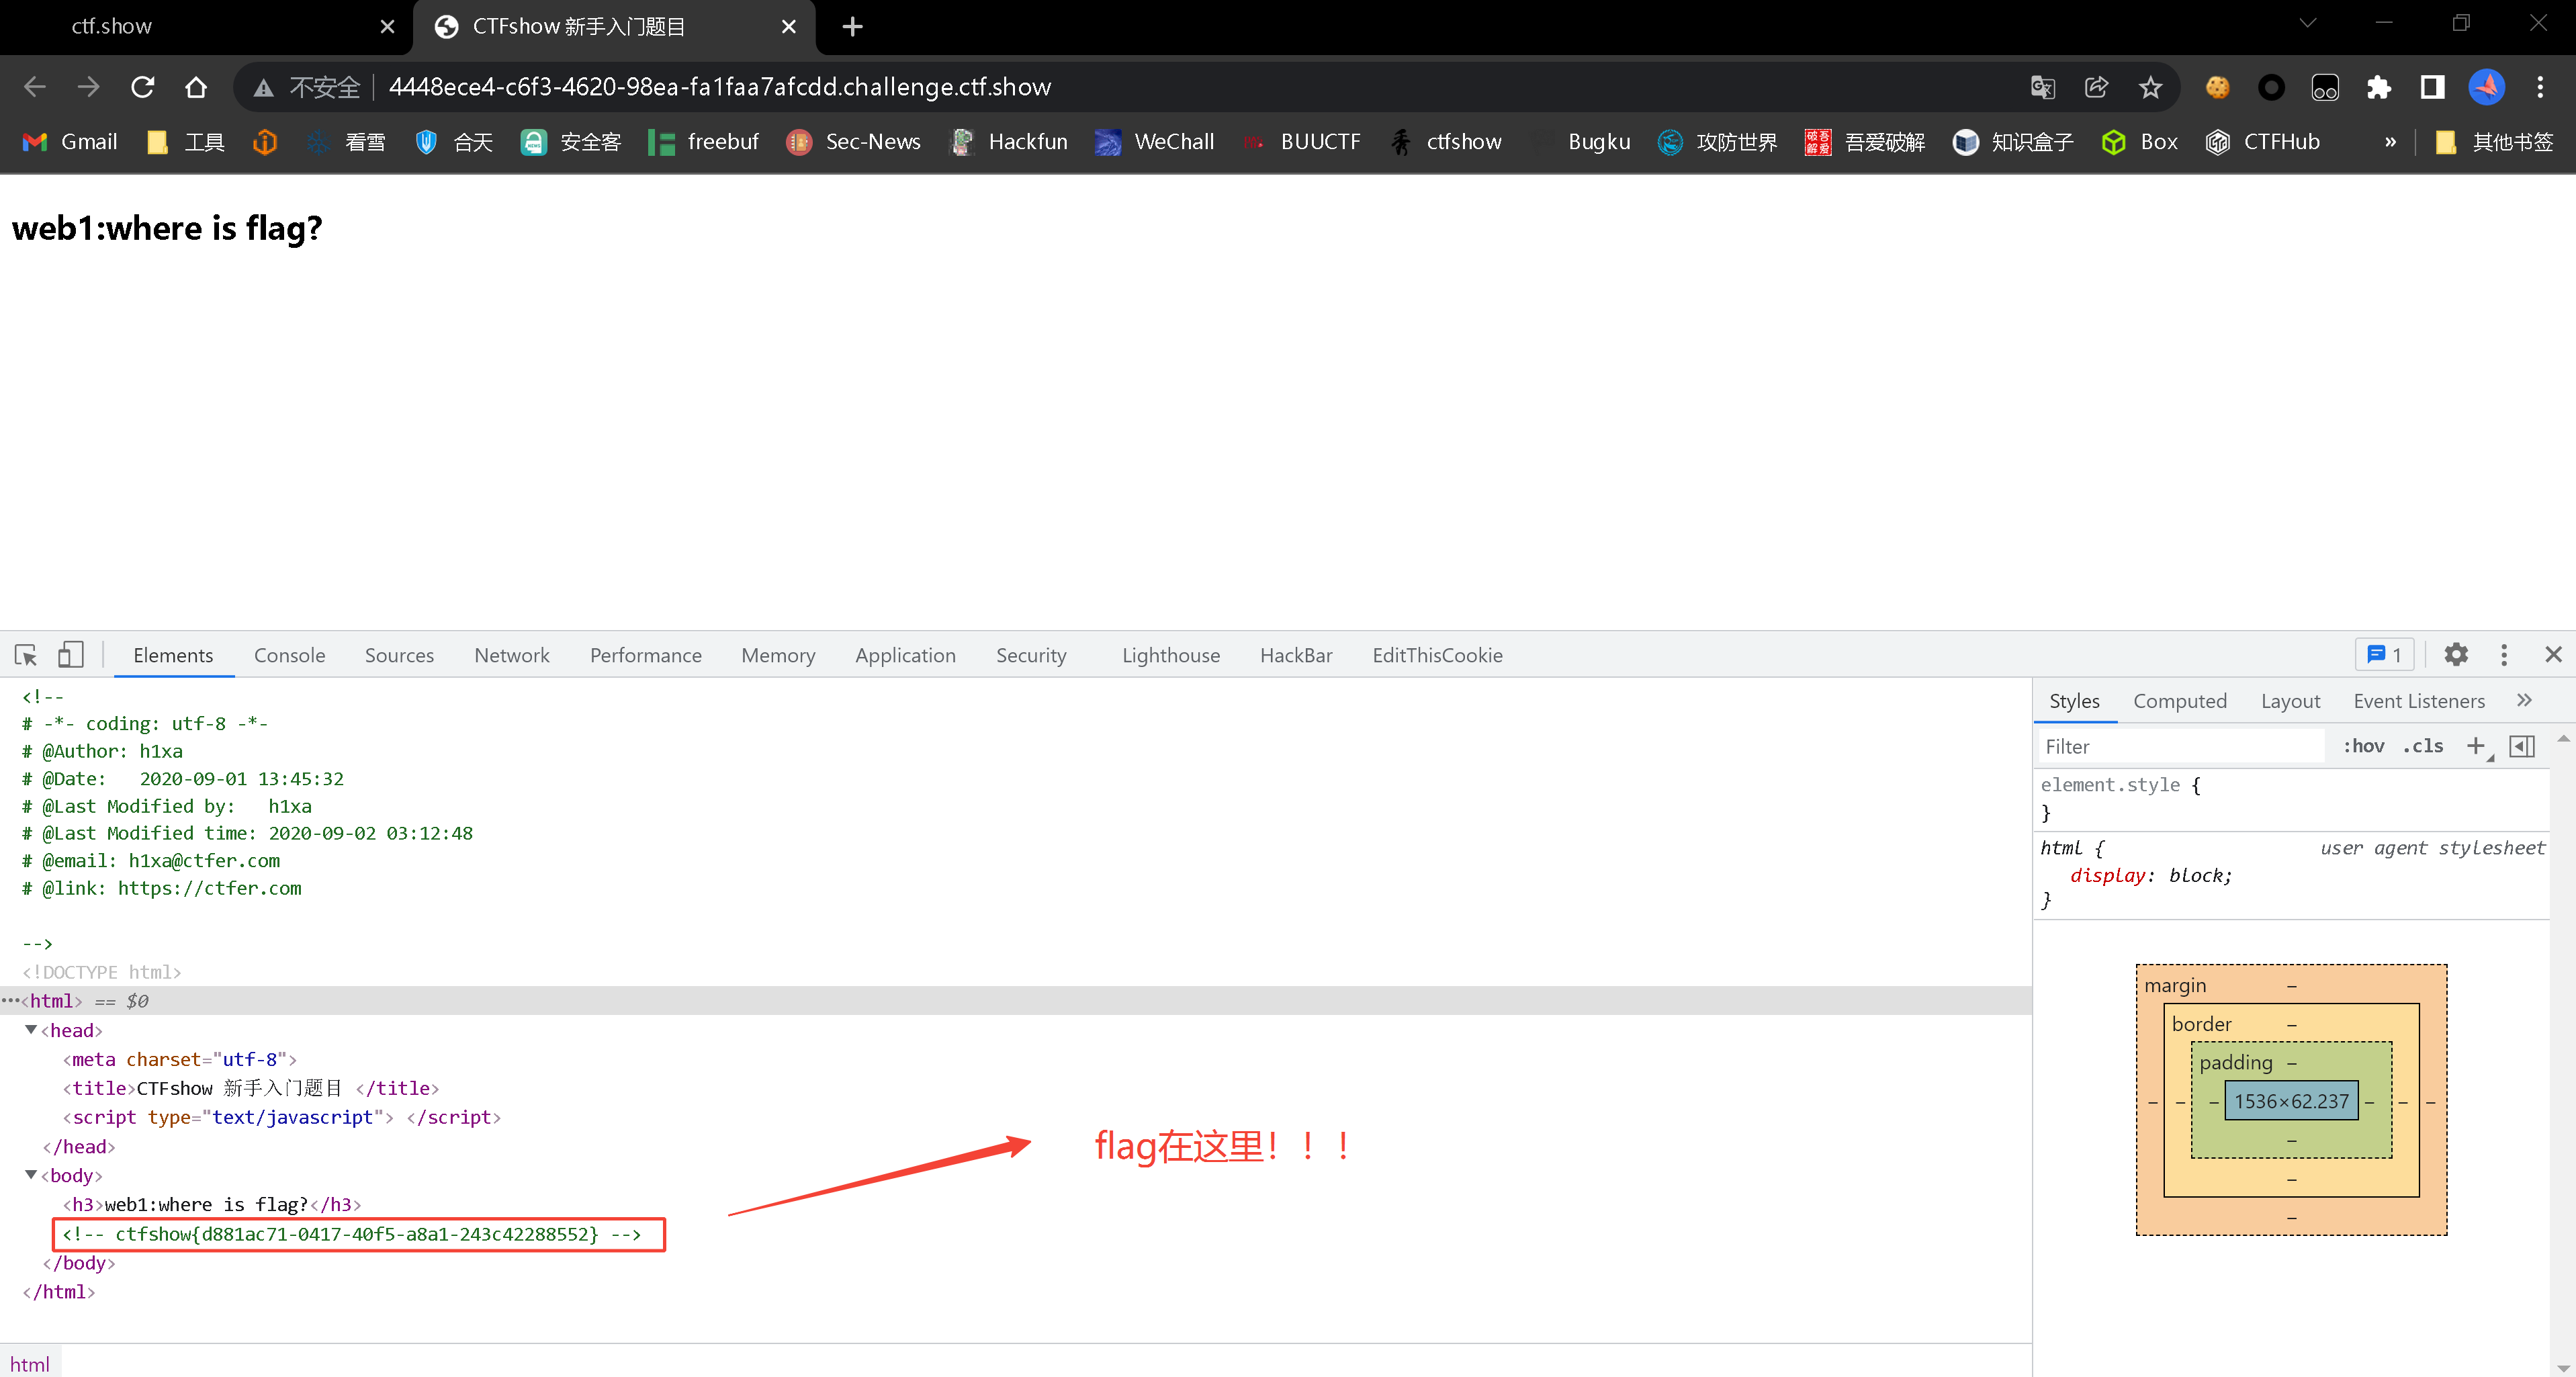
Task: Show more Styles pane tabs
Action: (x=2524, y=701)
